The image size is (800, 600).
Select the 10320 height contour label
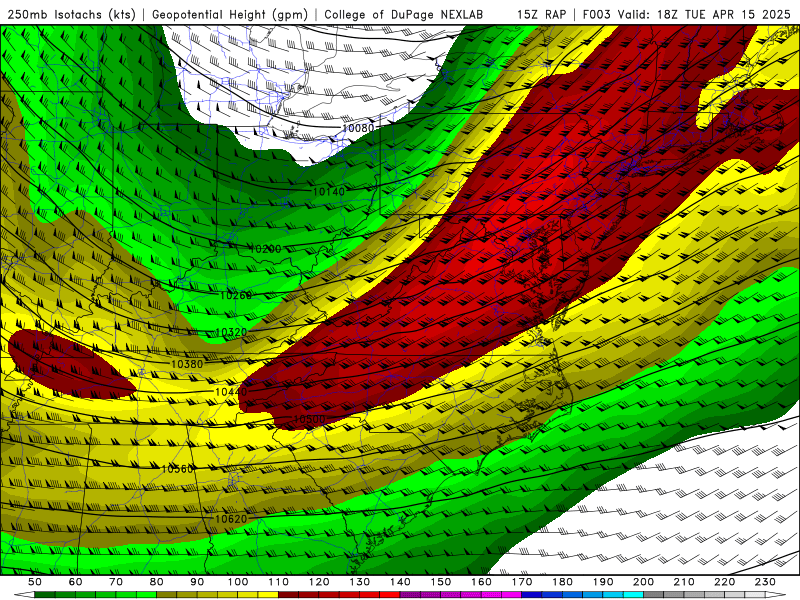click(231, 332)
